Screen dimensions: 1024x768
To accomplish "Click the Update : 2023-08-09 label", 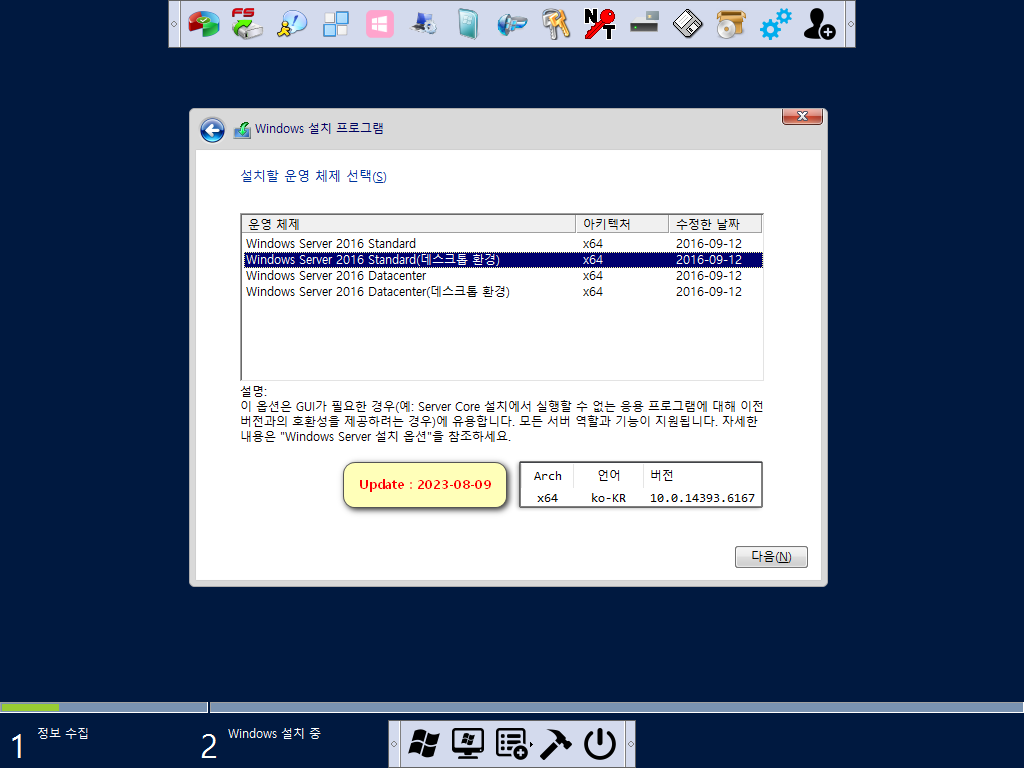I will (x=425, y=485).
